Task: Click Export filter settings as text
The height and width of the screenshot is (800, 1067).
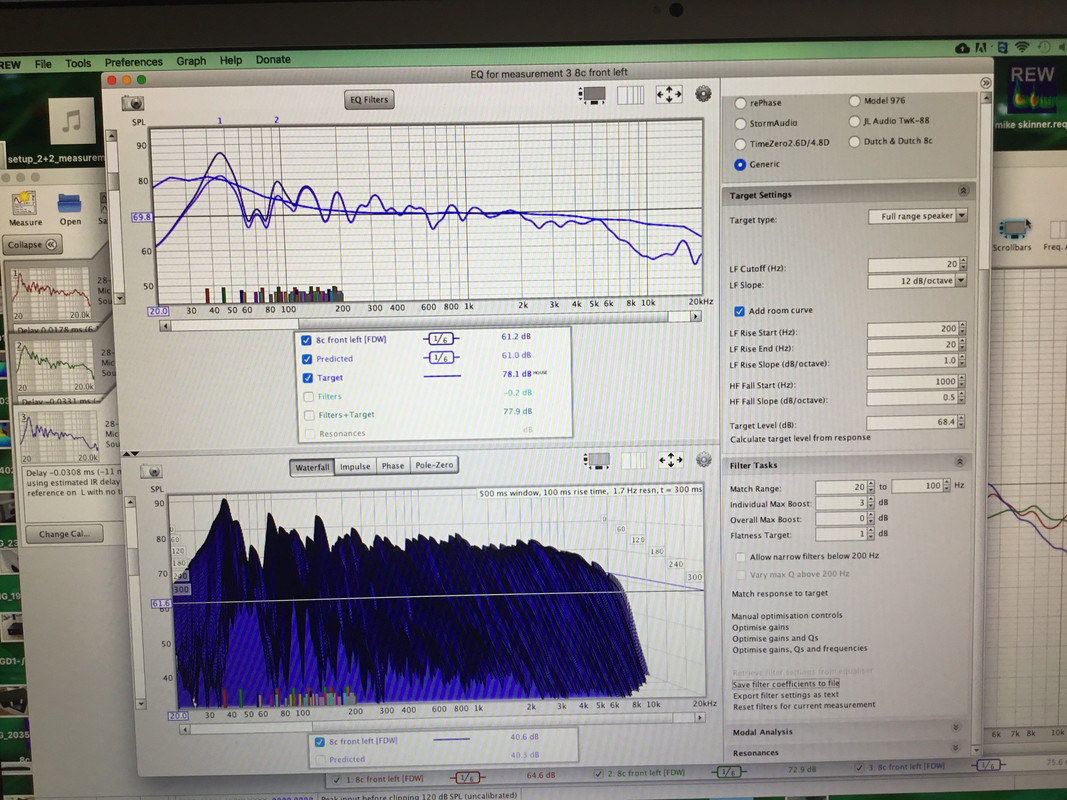Action: pyautogui.click(x=785, y=696)
